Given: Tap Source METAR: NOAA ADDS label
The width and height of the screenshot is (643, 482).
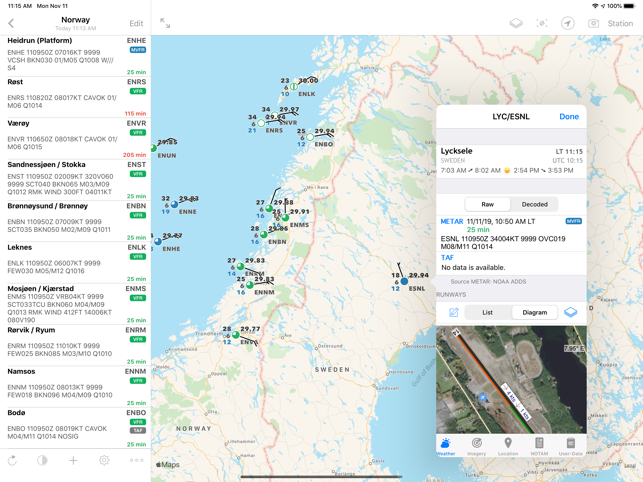Looking at the screenshot, I should click(x=488, y=282).
